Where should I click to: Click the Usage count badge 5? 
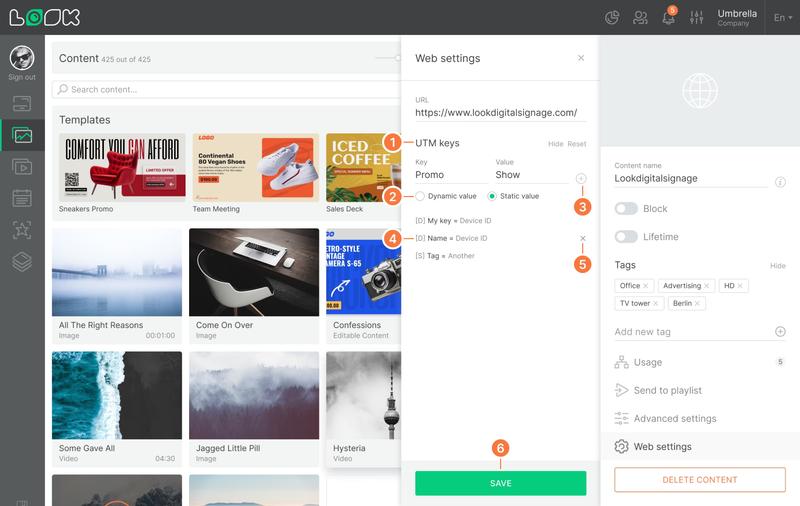pos(780,362)
